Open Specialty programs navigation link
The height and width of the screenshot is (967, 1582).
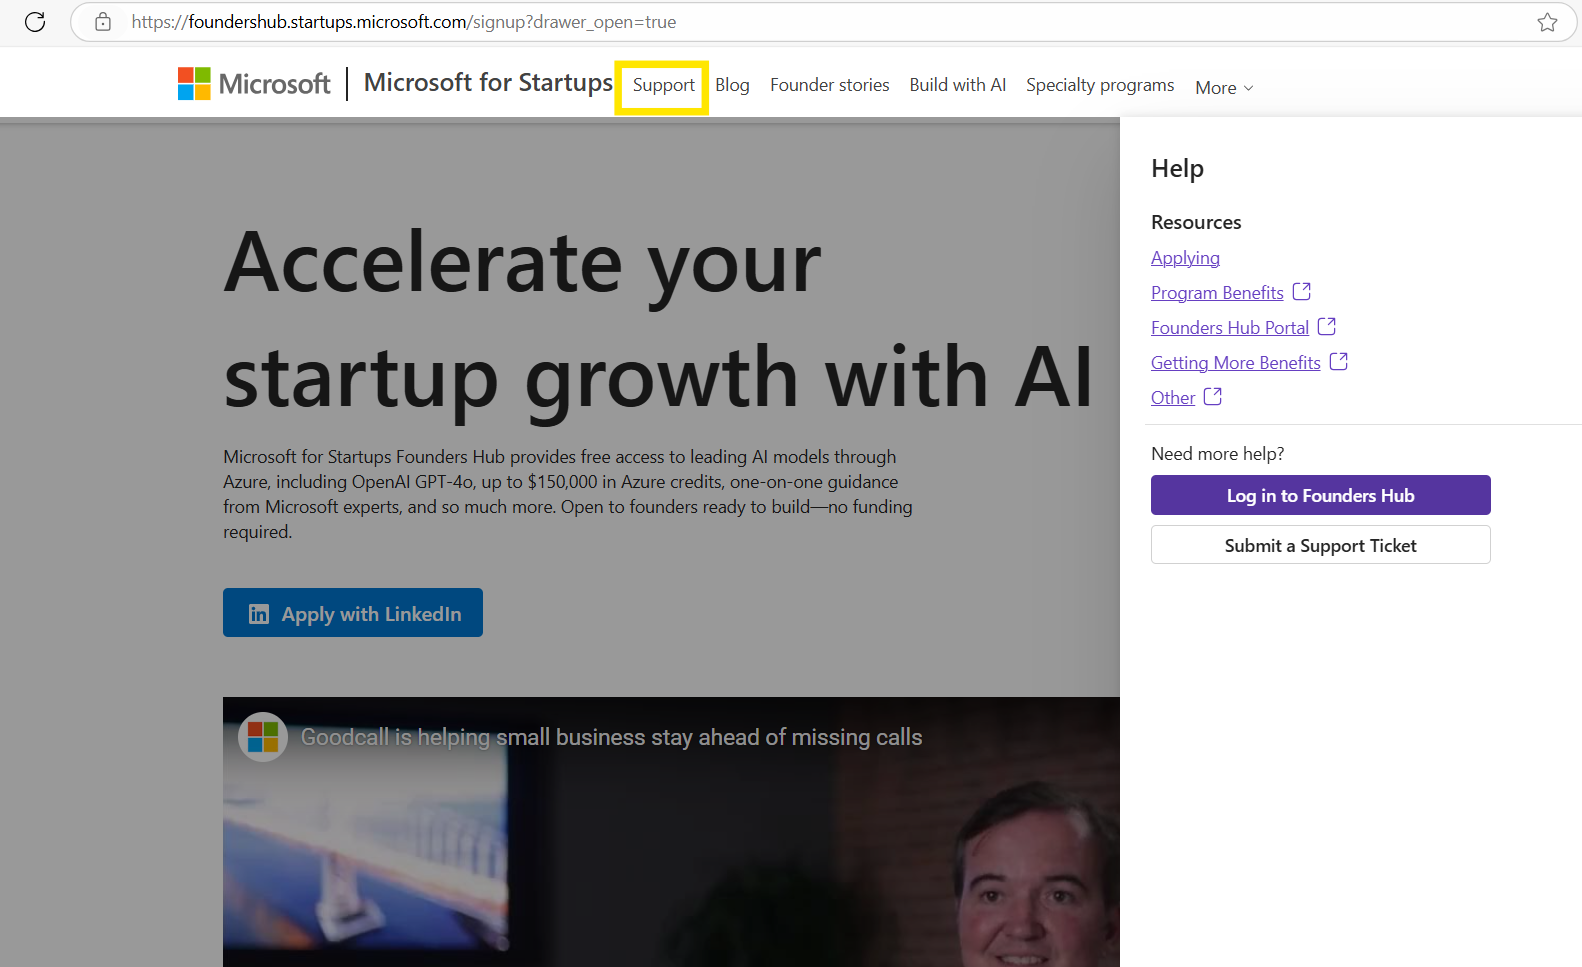pyautogui.click(x=1100, y=86)
